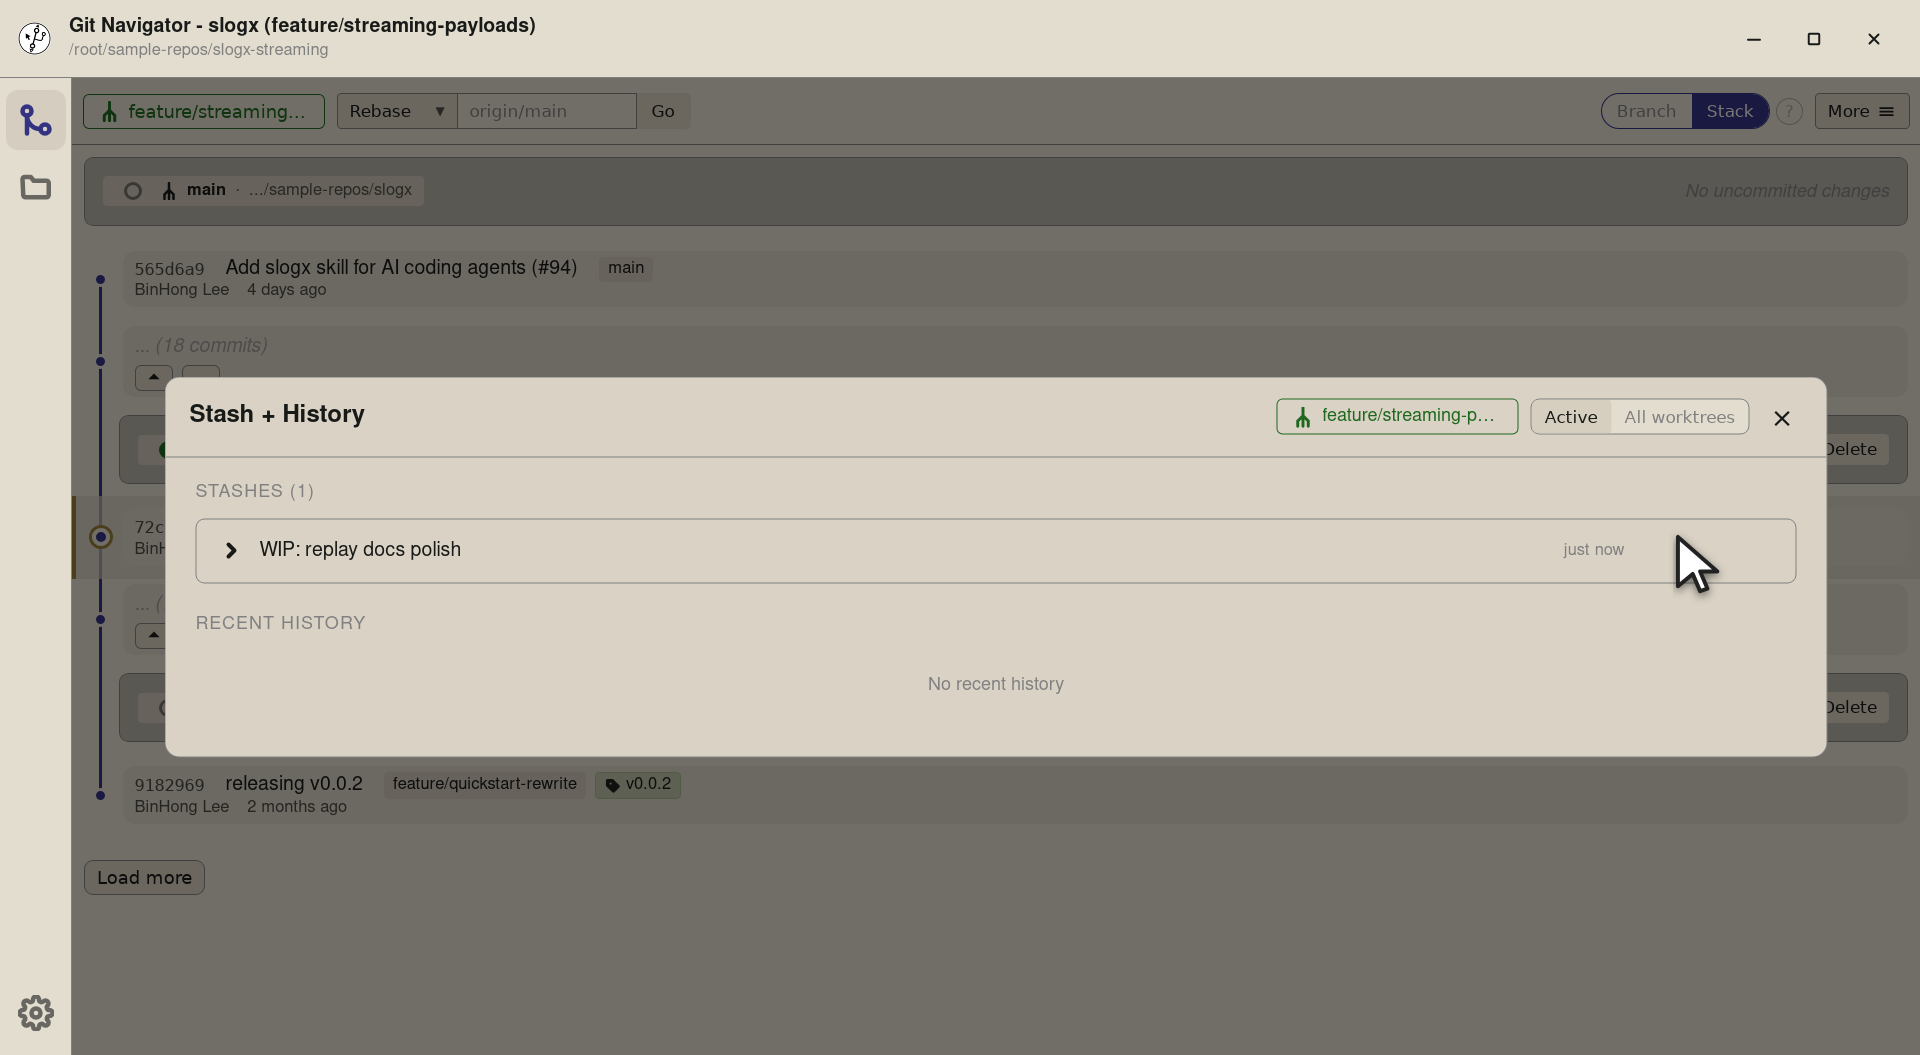The image size is (1920, 1055).
Task: Click the v0.0.2 tag badge
Action: 638,785
